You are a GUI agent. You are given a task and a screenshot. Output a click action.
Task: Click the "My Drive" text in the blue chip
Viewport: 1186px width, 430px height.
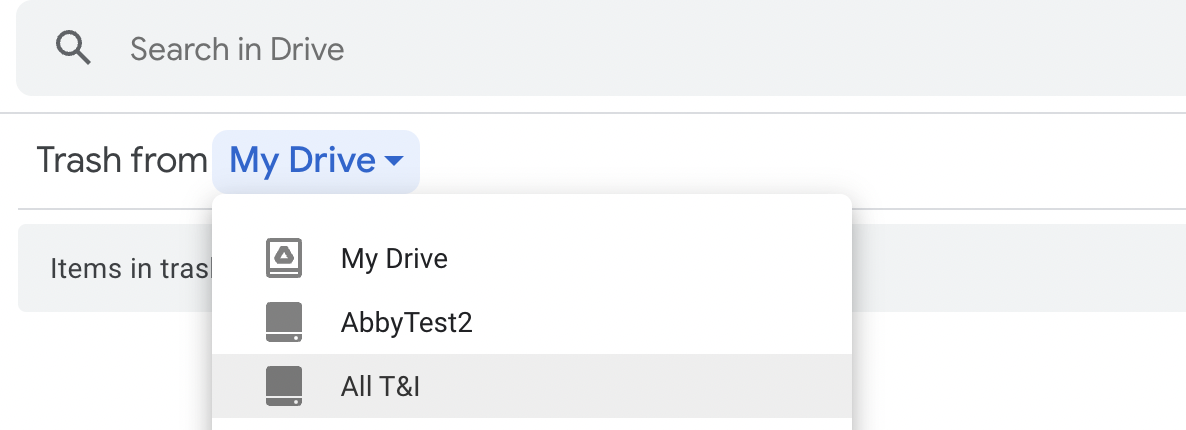pos(302,161)
